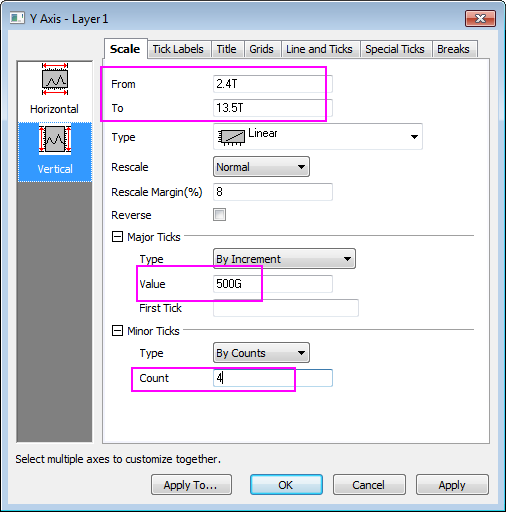Open the Special Ticks tab
The image size is (506, 512).
point(395,49)
